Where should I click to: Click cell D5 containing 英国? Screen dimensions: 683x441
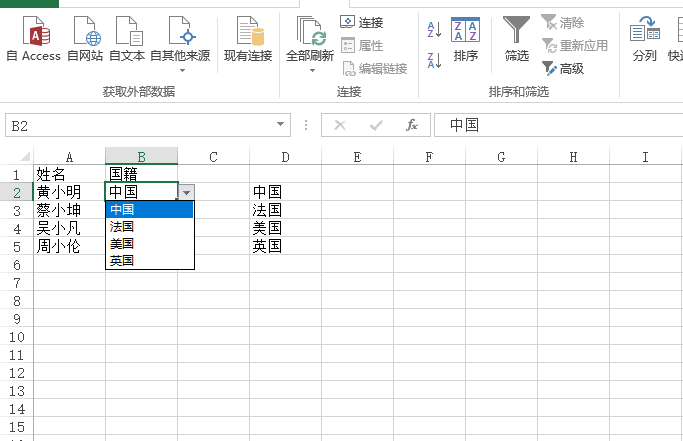click(285, 247)
